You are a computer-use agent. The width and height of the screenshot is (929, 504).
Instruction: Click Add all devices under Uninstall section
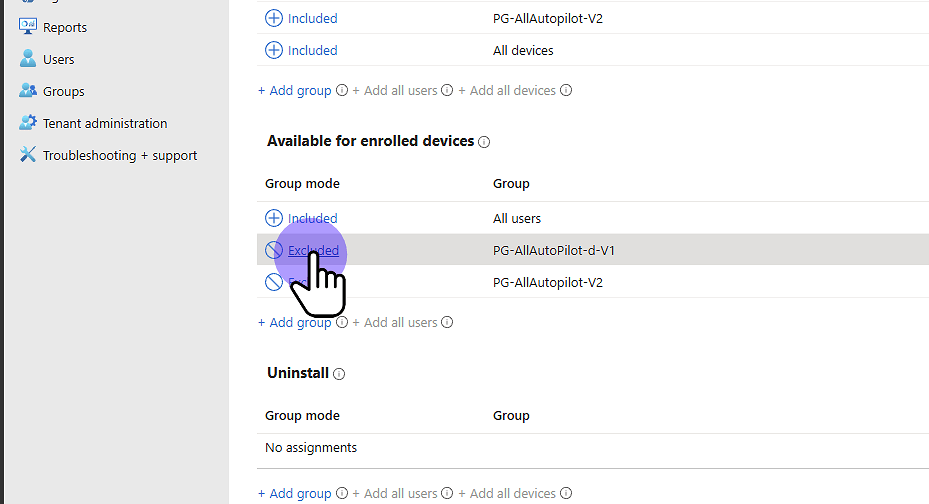pyautogui.click(x=507, y=493)
